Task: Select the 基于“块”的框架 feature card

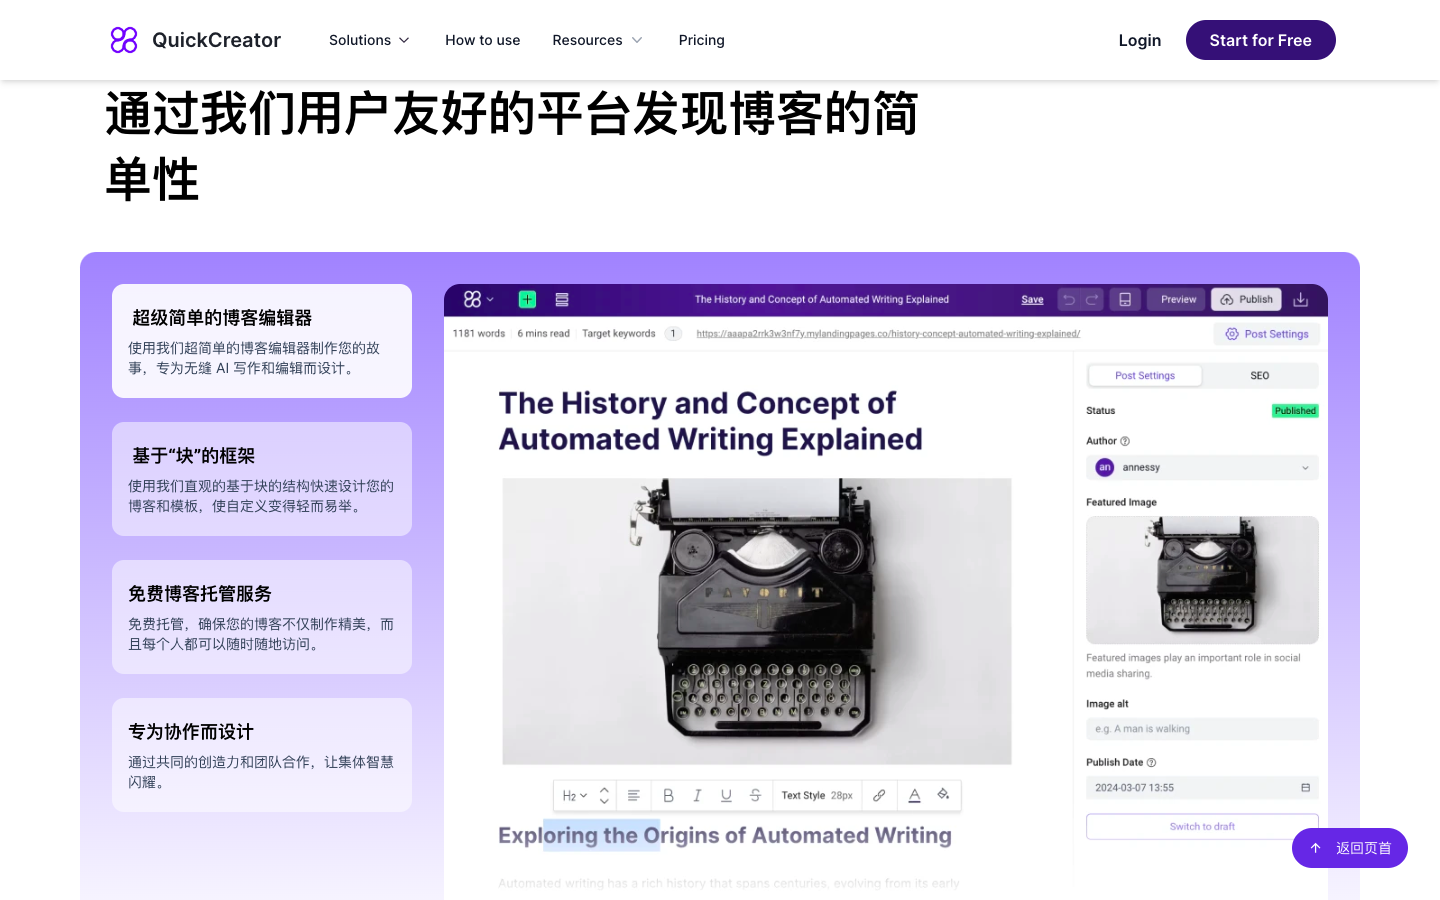Action: pyautogui.click(x=262, y=479)
